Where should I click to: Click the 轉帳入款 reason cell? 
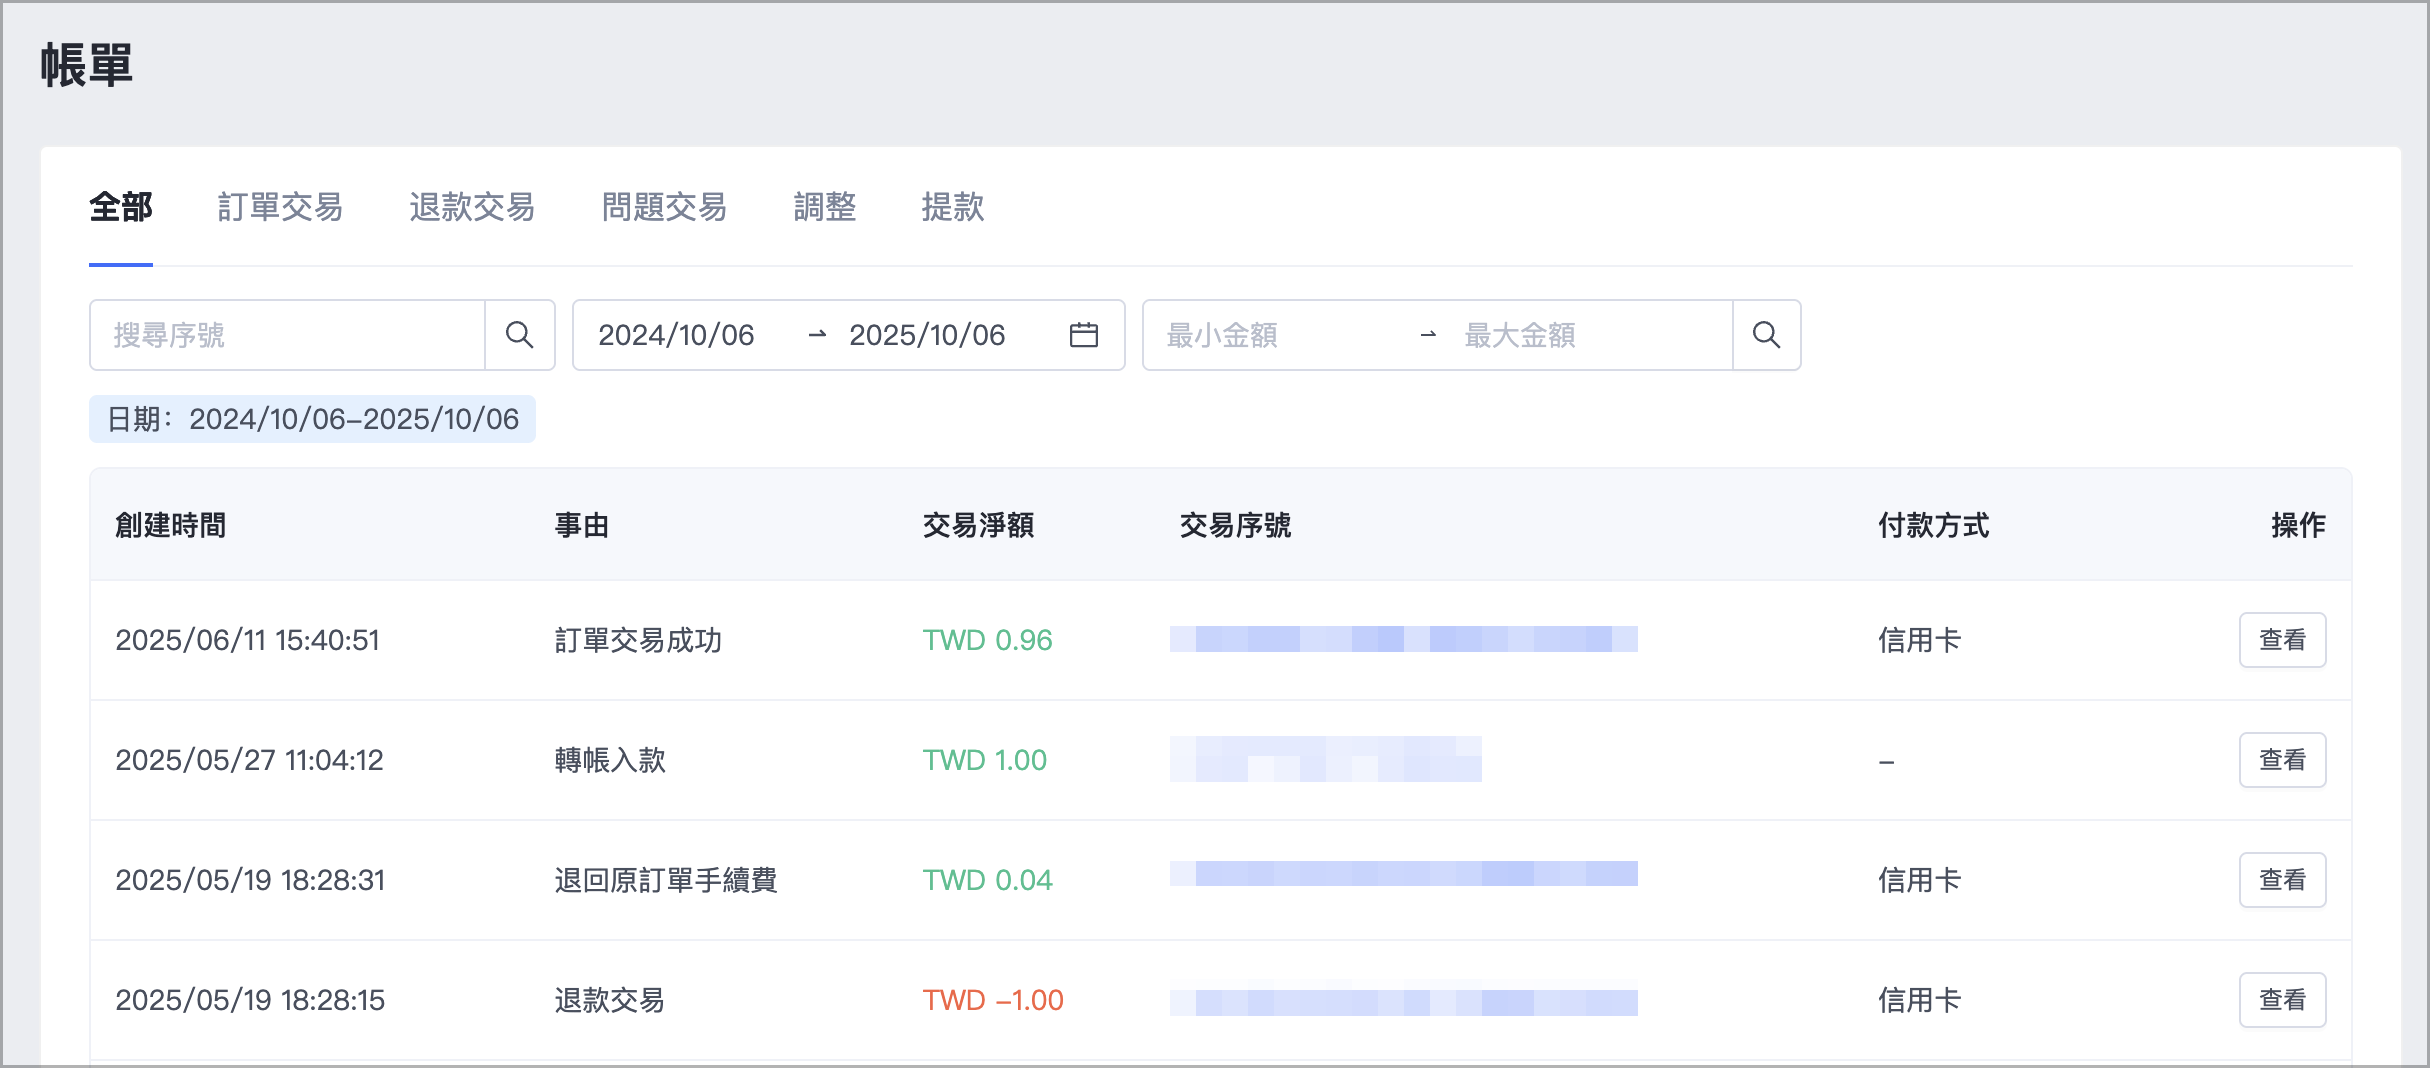[610, 760]
